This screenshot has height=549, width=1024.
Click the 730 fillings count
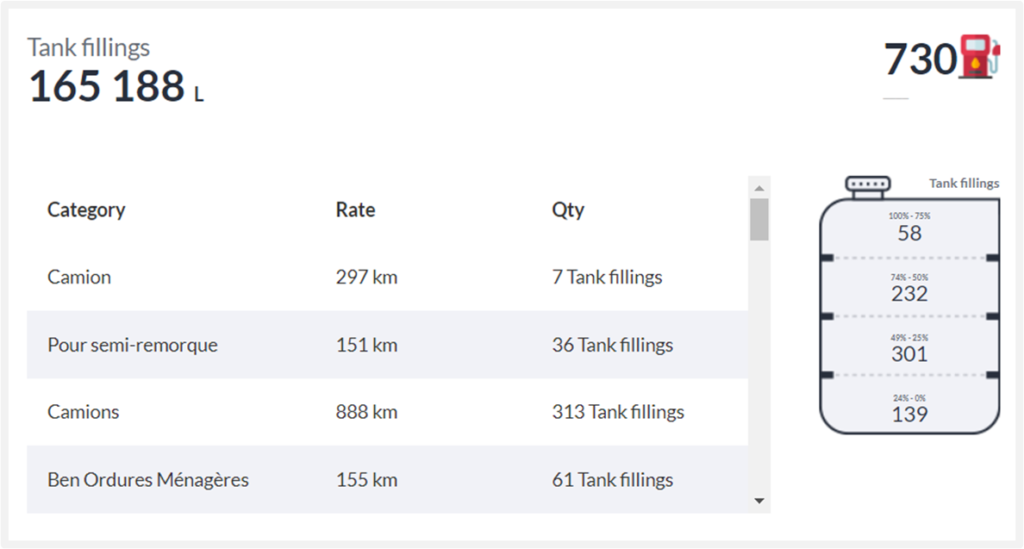920,60
